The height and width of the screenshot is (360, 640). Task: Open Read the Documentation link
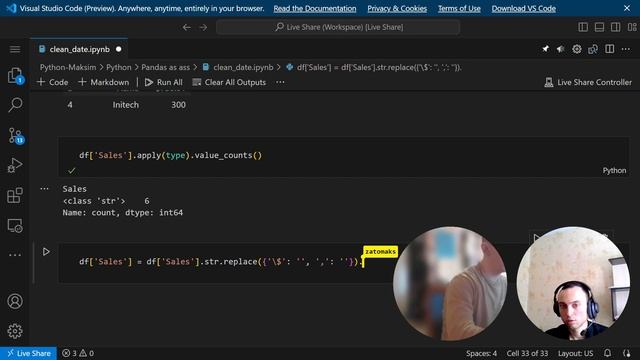coord(315,8)
